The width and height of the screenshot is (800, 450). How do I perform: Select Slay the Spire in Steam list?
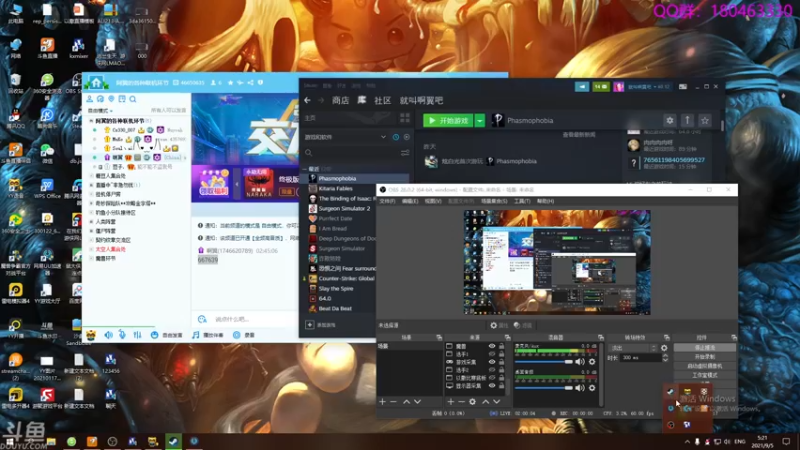[336, 288]
